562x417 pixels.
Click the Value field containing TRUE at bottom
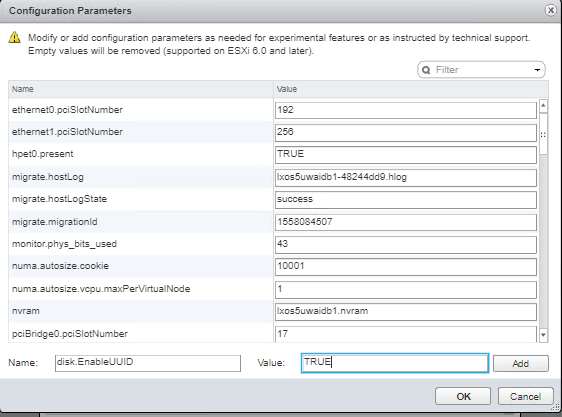tap(395, 363)
